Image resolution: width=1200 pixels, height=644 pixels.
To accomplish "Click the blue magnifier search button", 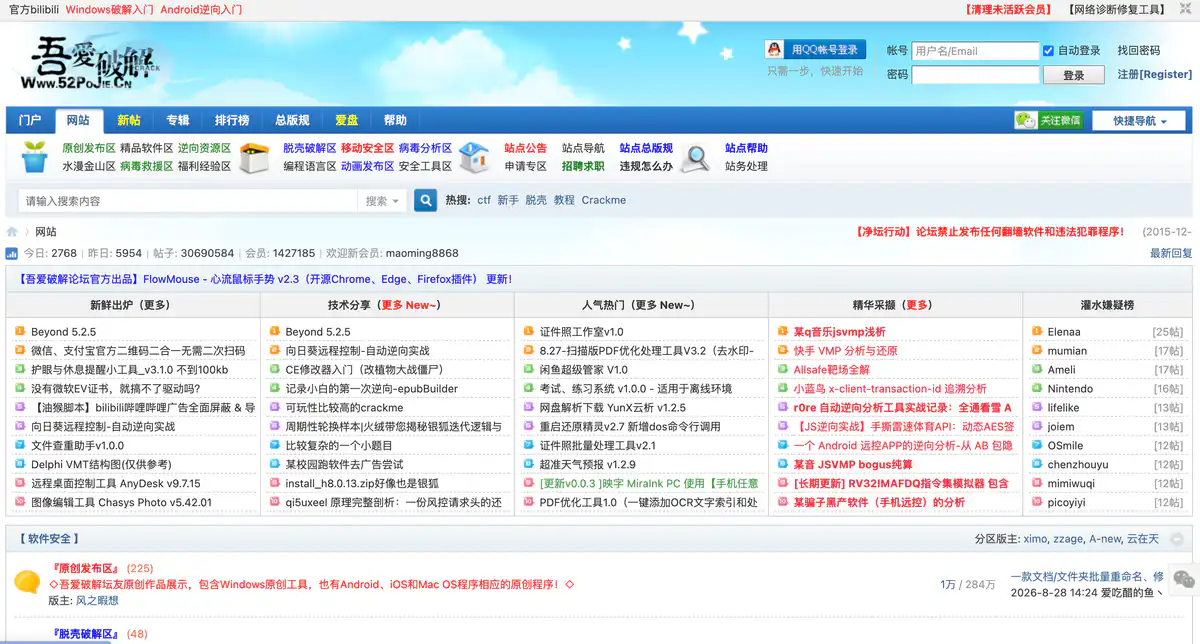I will click(426, 200).
